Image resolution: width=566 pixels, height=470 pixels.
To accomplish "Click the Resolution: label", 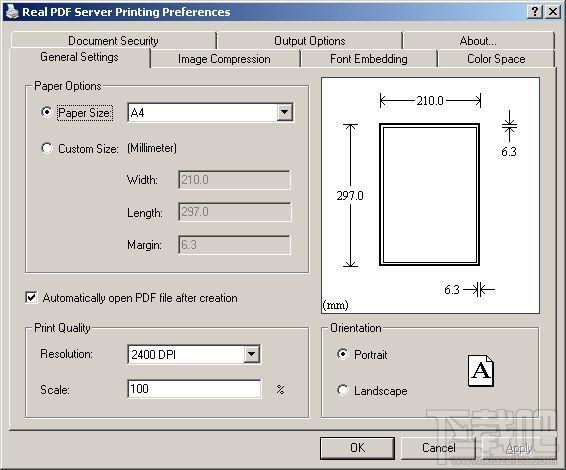I will [x=66, y=354].
